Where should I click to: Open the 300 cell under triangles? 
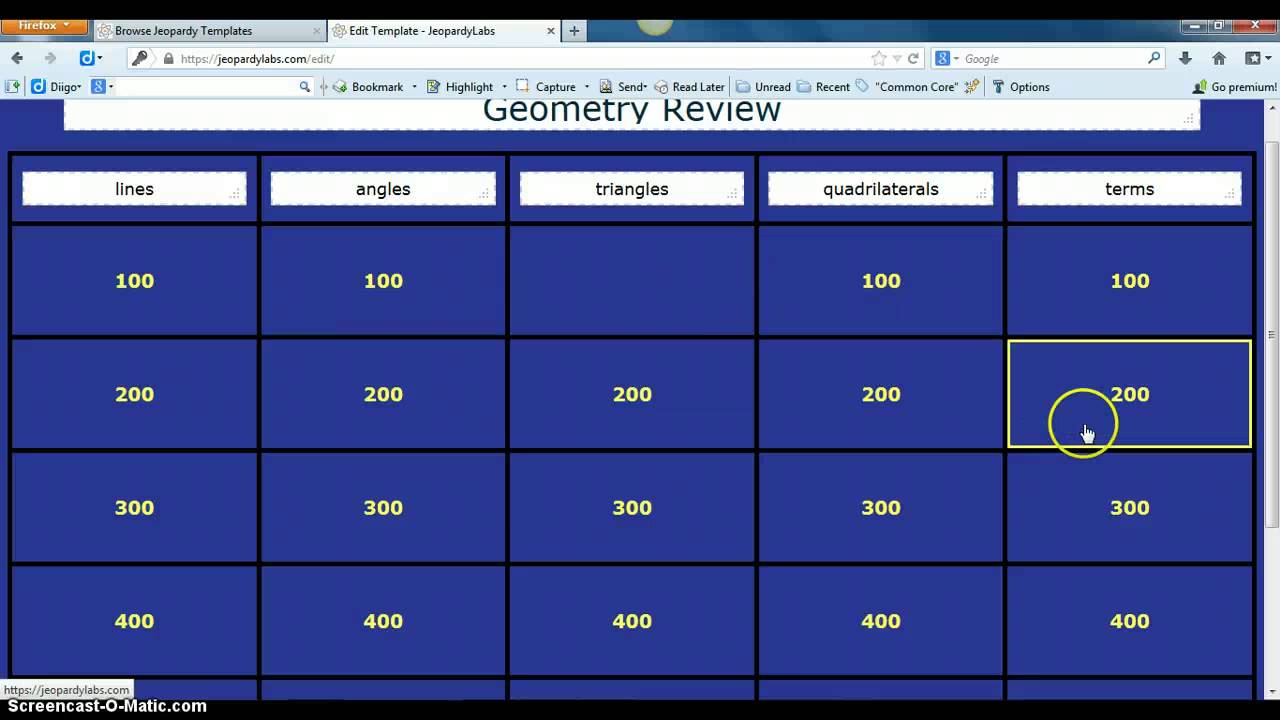point(632,507)
